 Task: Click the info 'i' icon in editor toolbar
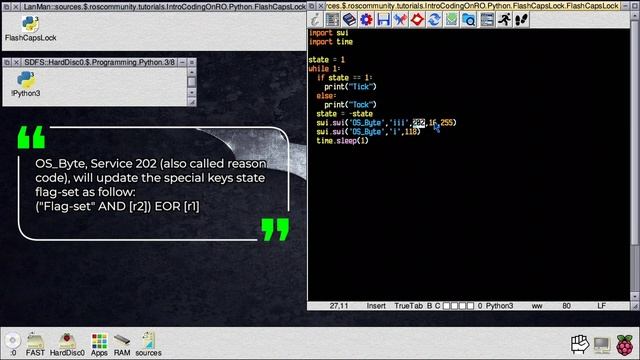click(x=315, y=19)
